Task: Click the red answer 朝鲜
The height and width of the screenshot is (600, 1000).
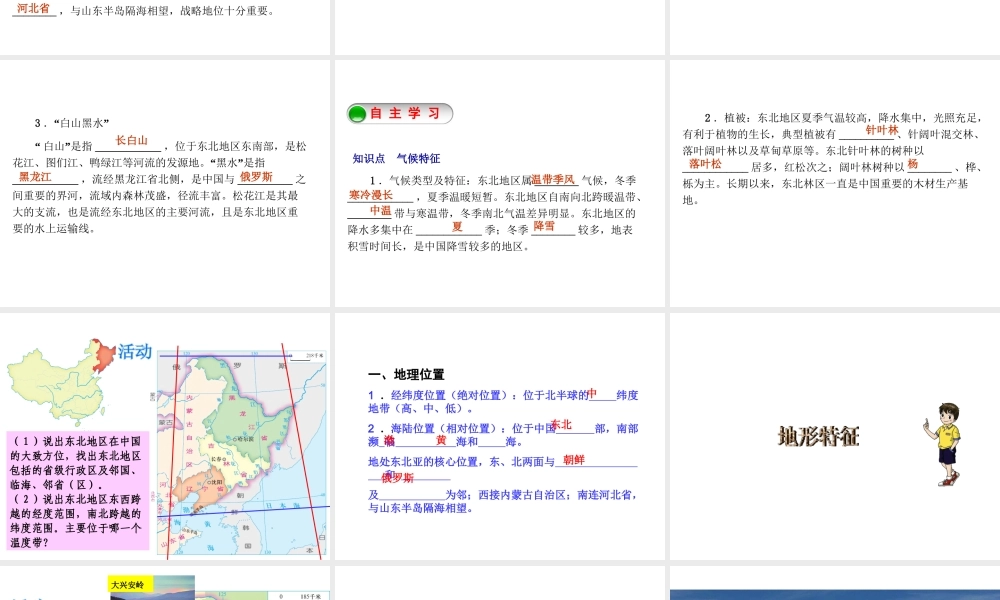Action: [x=574, y=460]
